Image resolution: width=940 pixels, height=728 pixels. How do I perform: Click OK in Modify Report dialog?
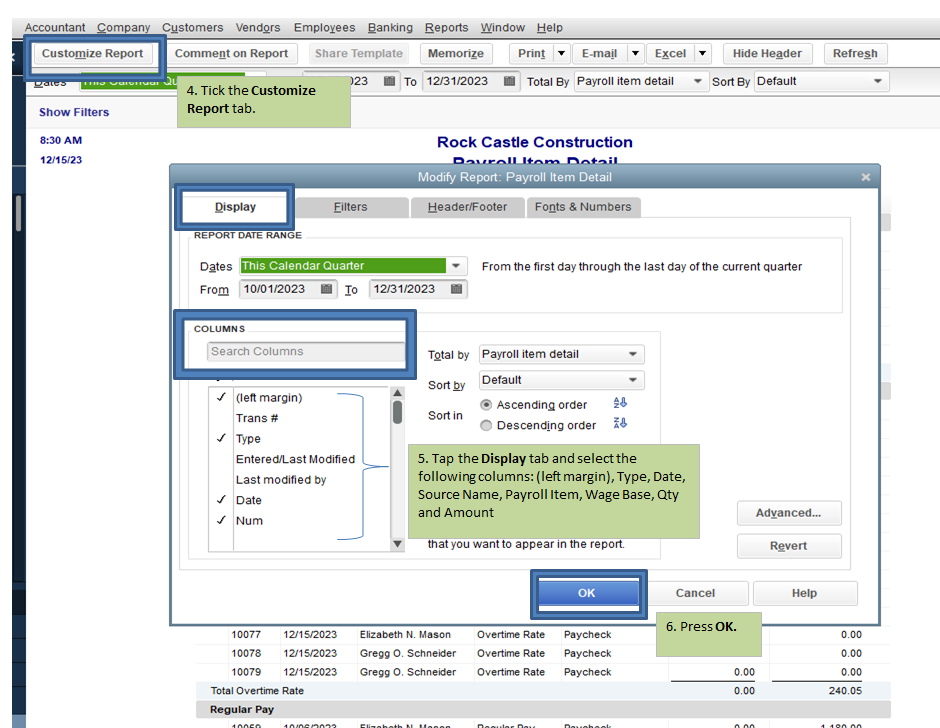588,593
